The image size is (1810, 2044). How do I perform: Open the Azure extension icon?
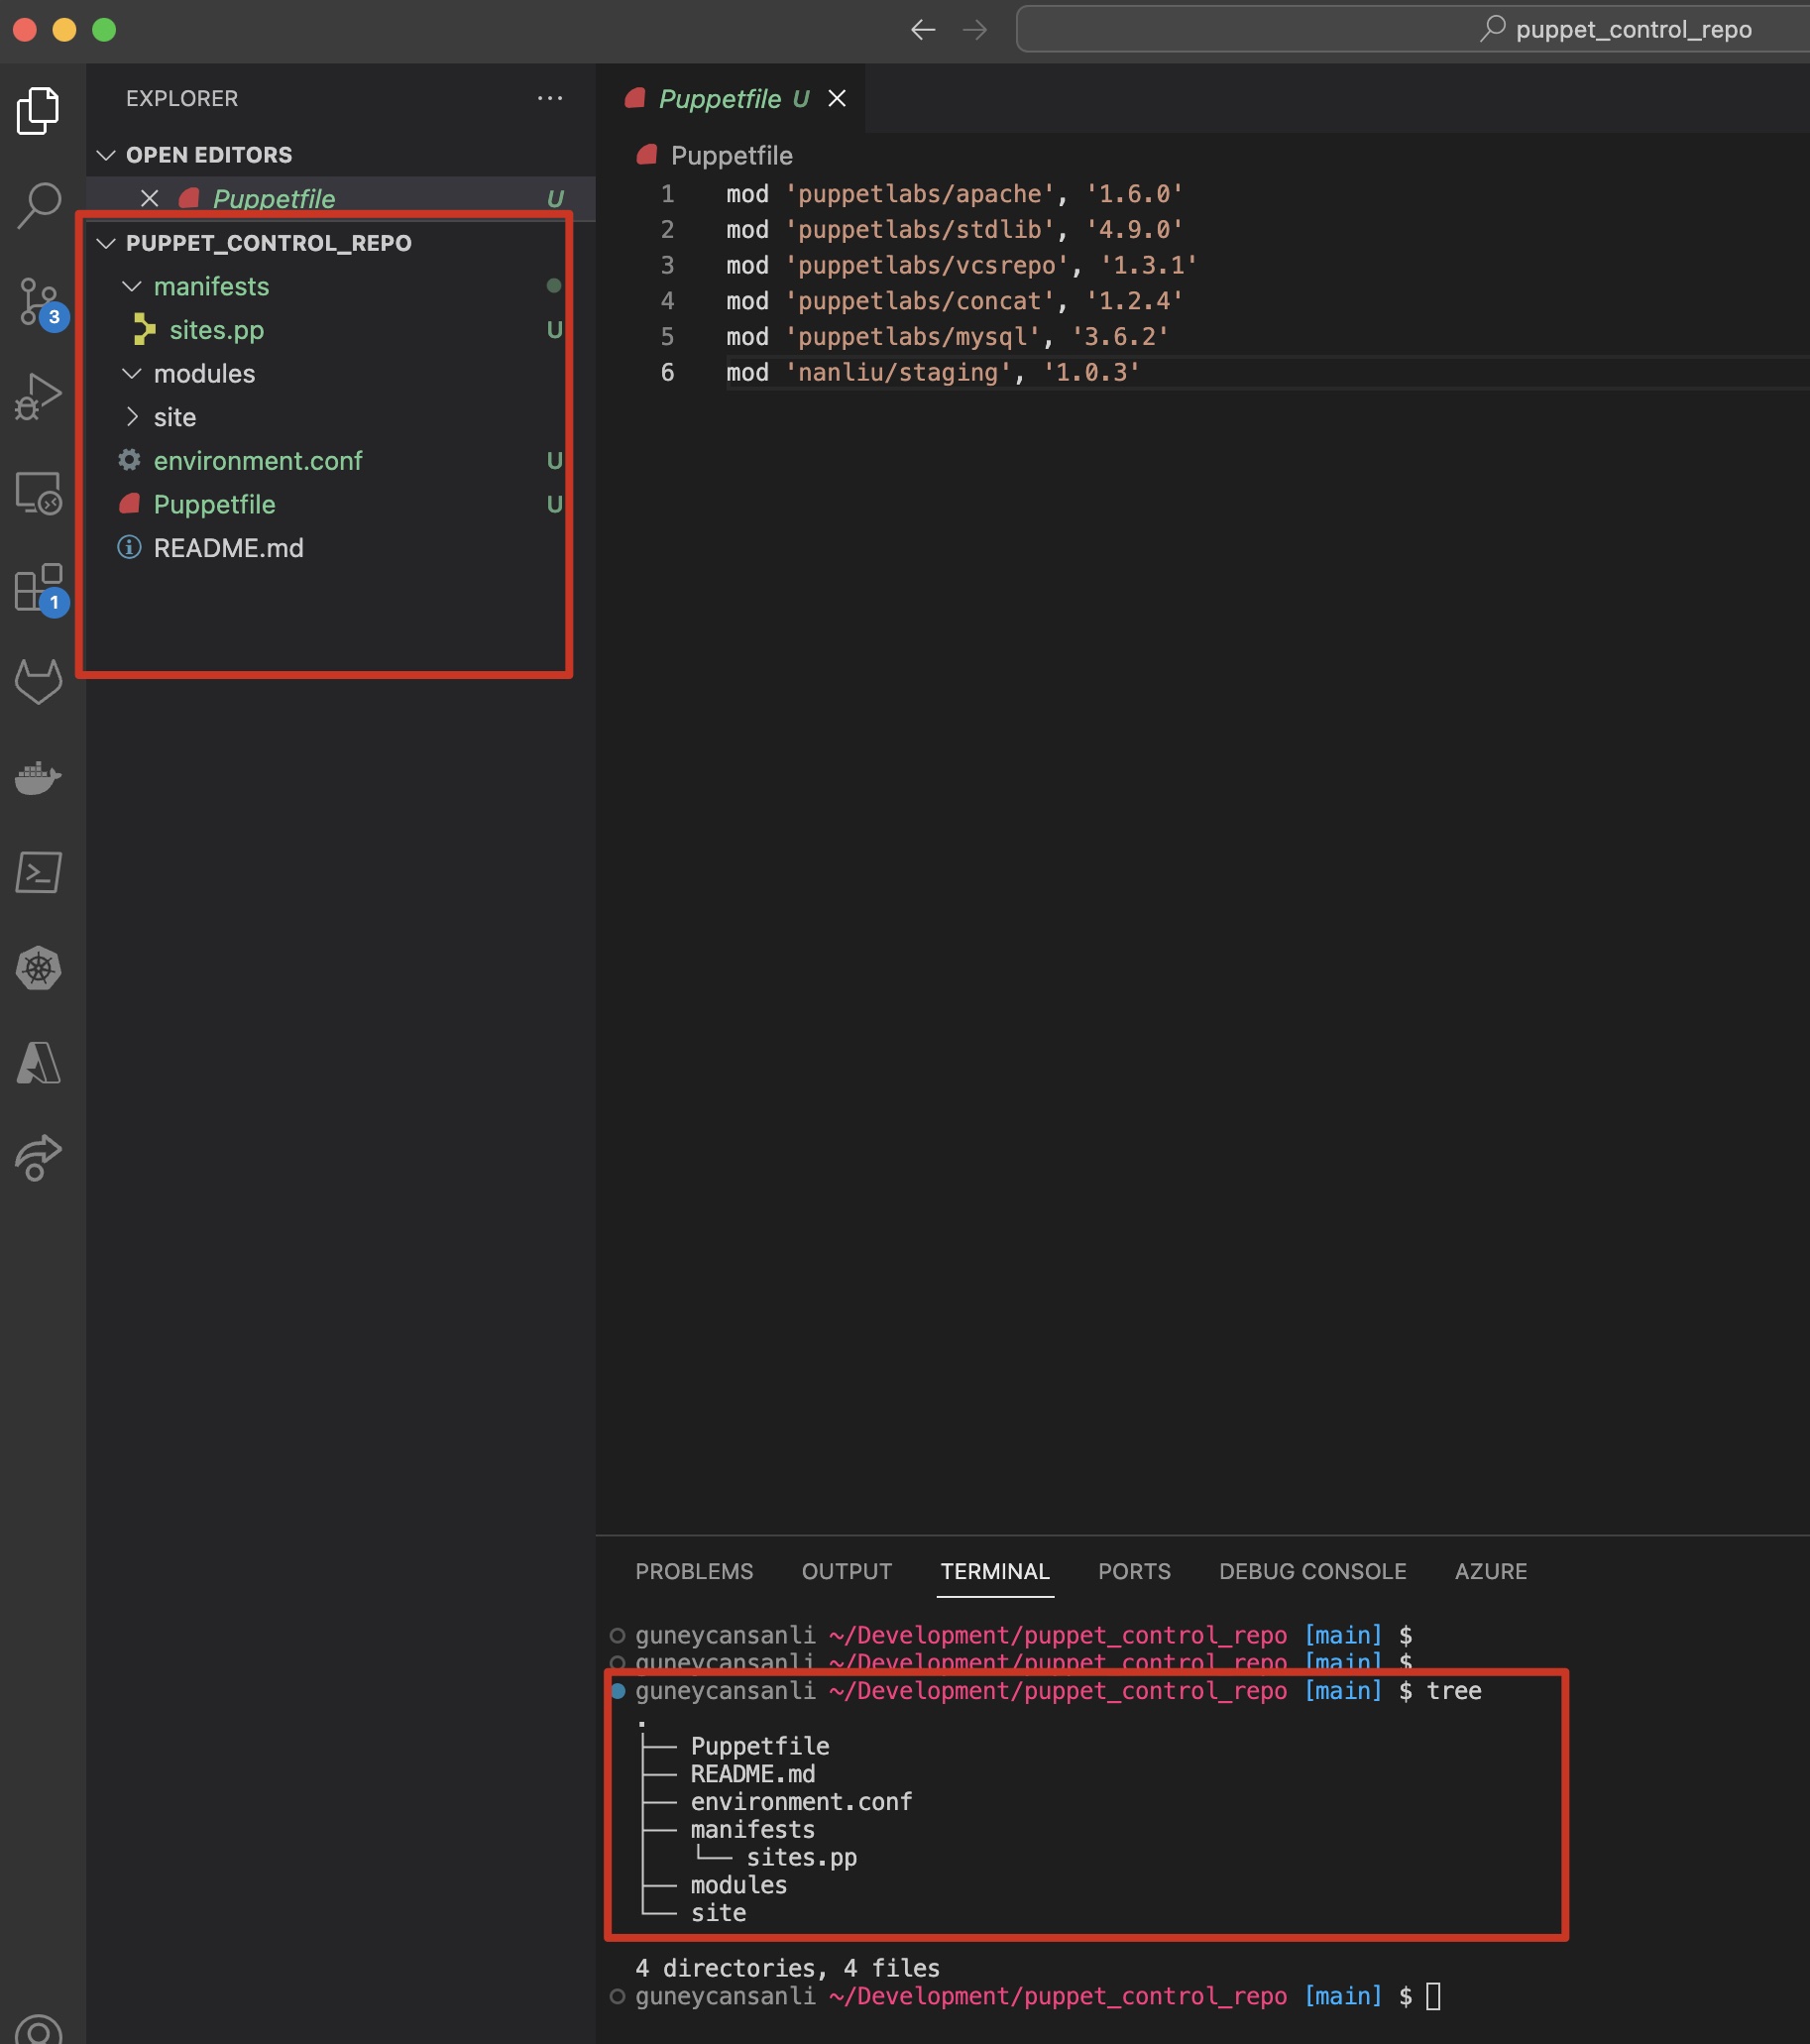[38, 1063]
